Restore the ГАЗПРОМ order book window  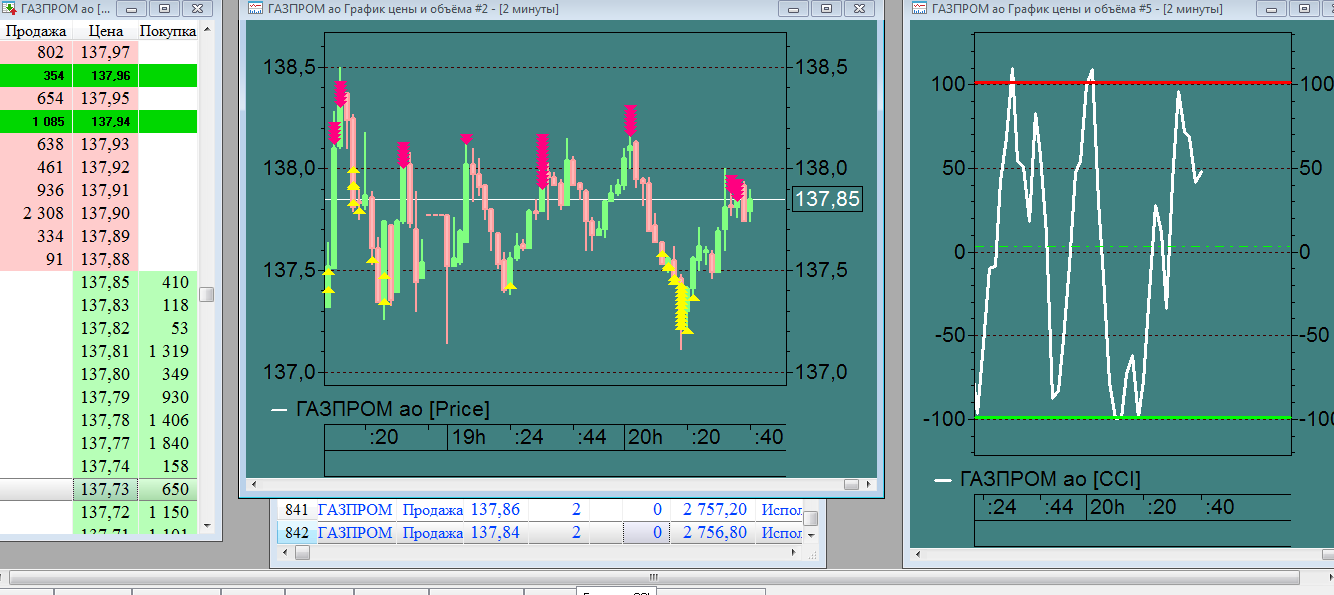[165, 9]
